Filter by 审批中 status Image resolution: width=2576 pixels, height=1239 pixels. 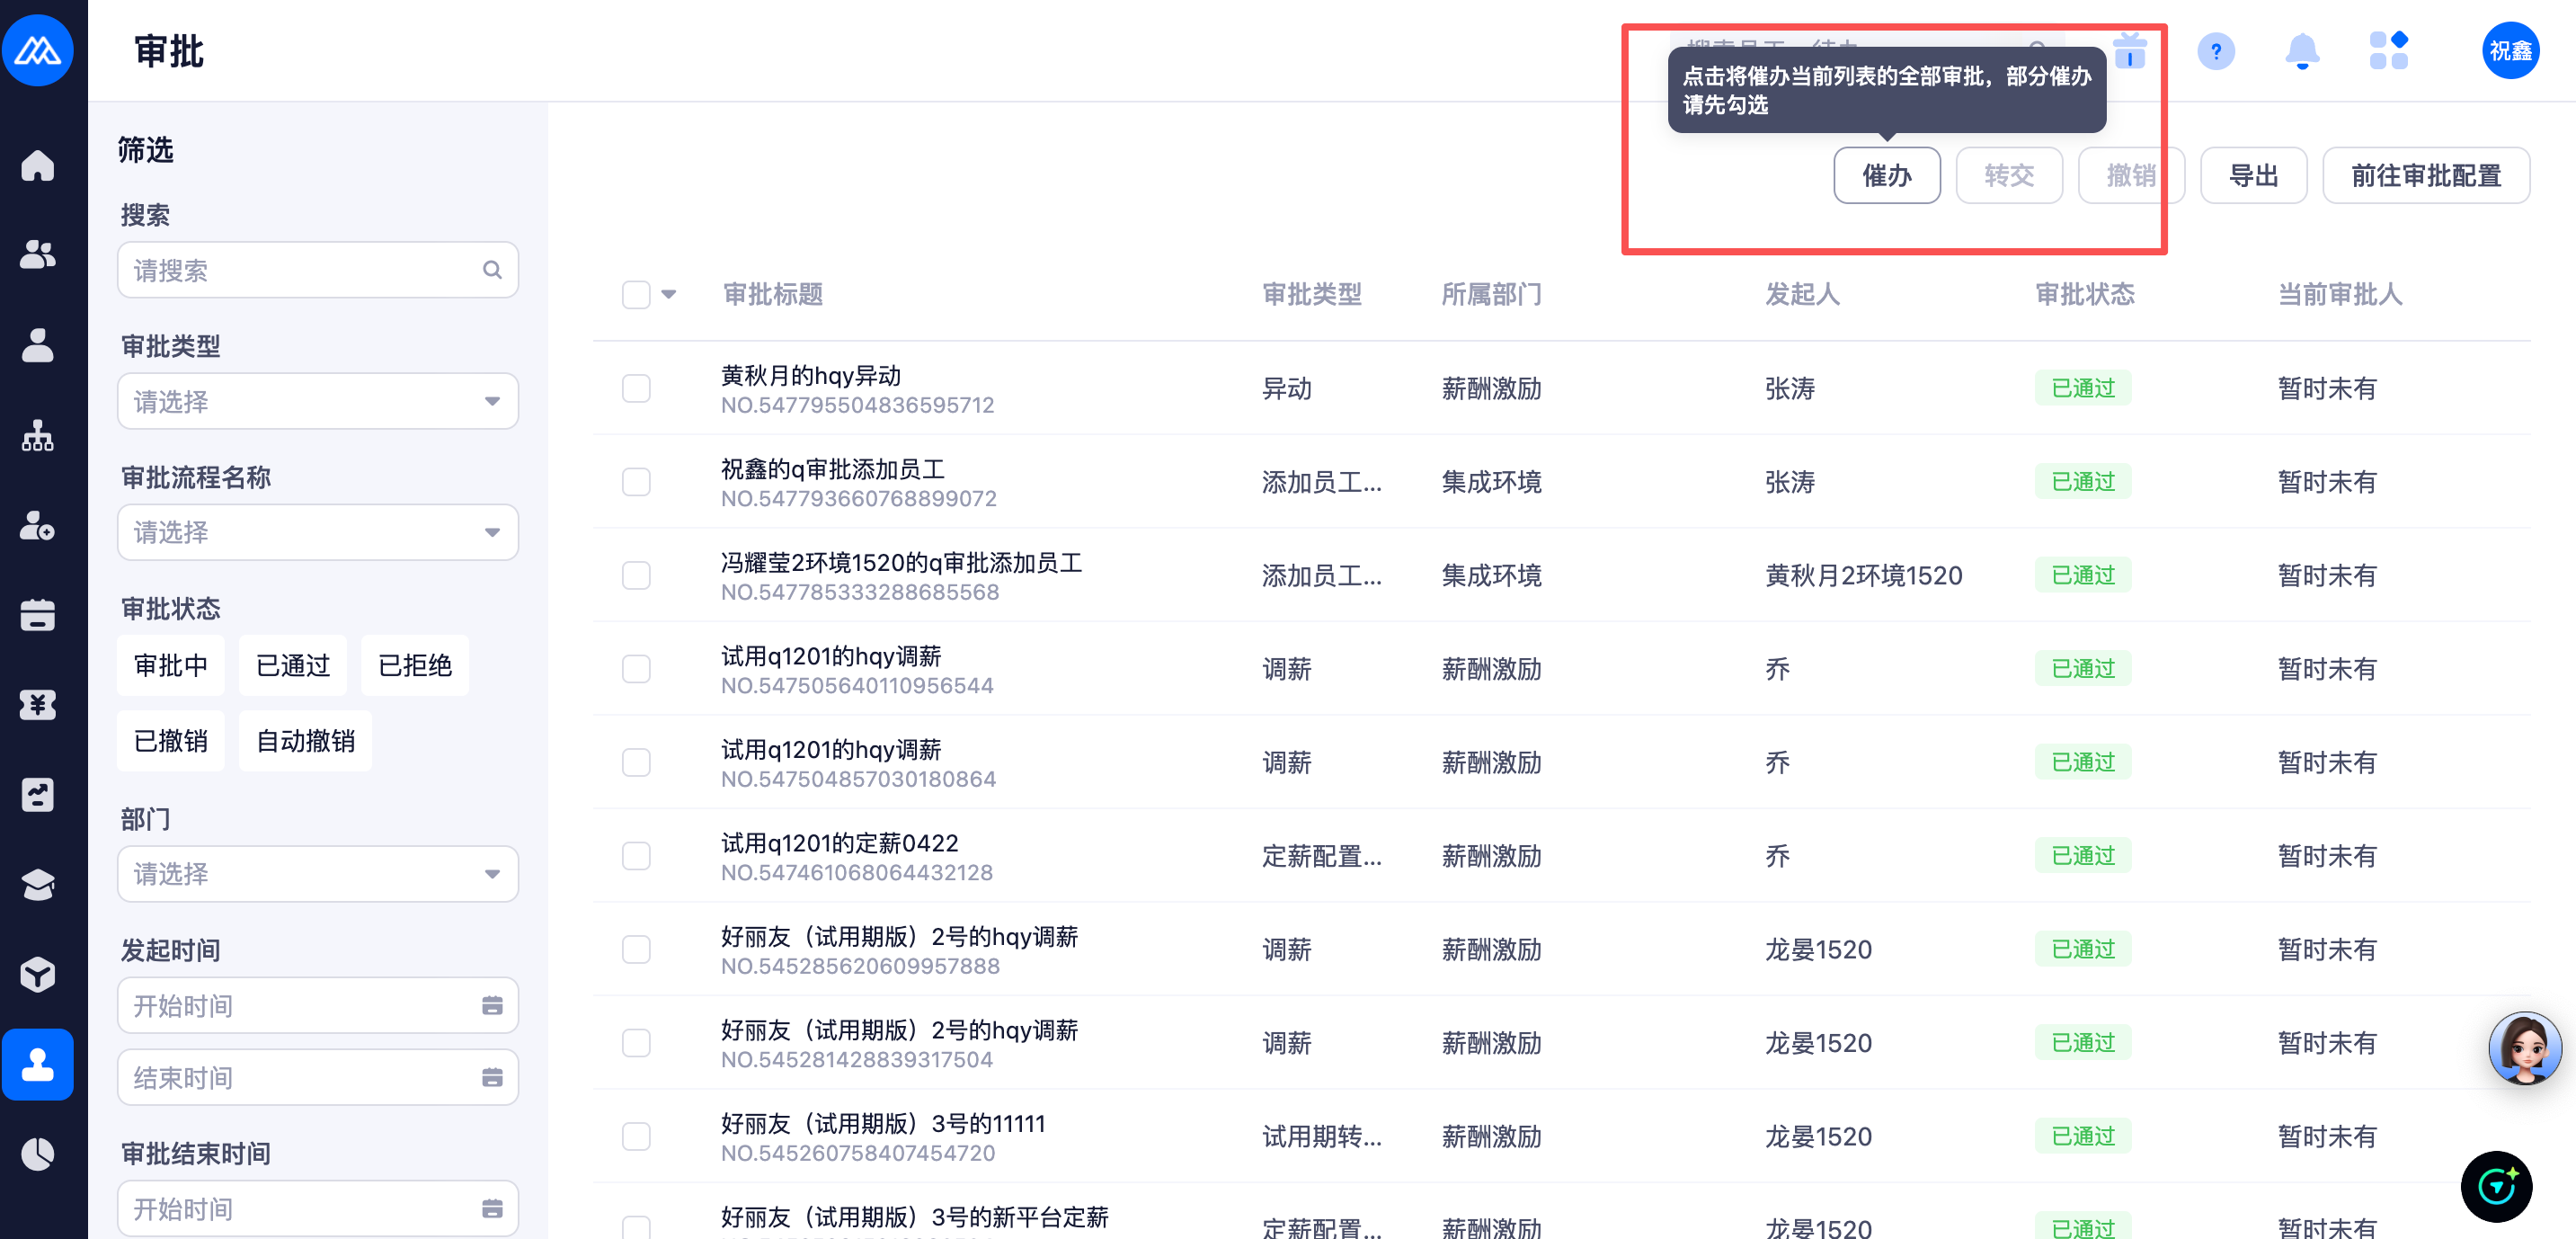(x=170, y=665)
